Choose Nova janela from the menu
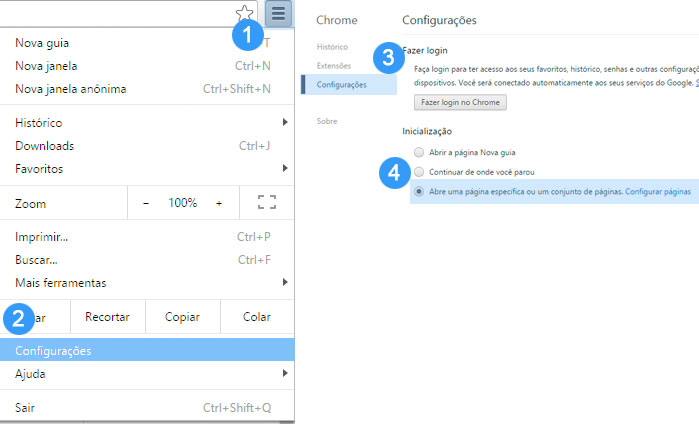This screenshot has height=432, width=699. click(x=147, y=66)
